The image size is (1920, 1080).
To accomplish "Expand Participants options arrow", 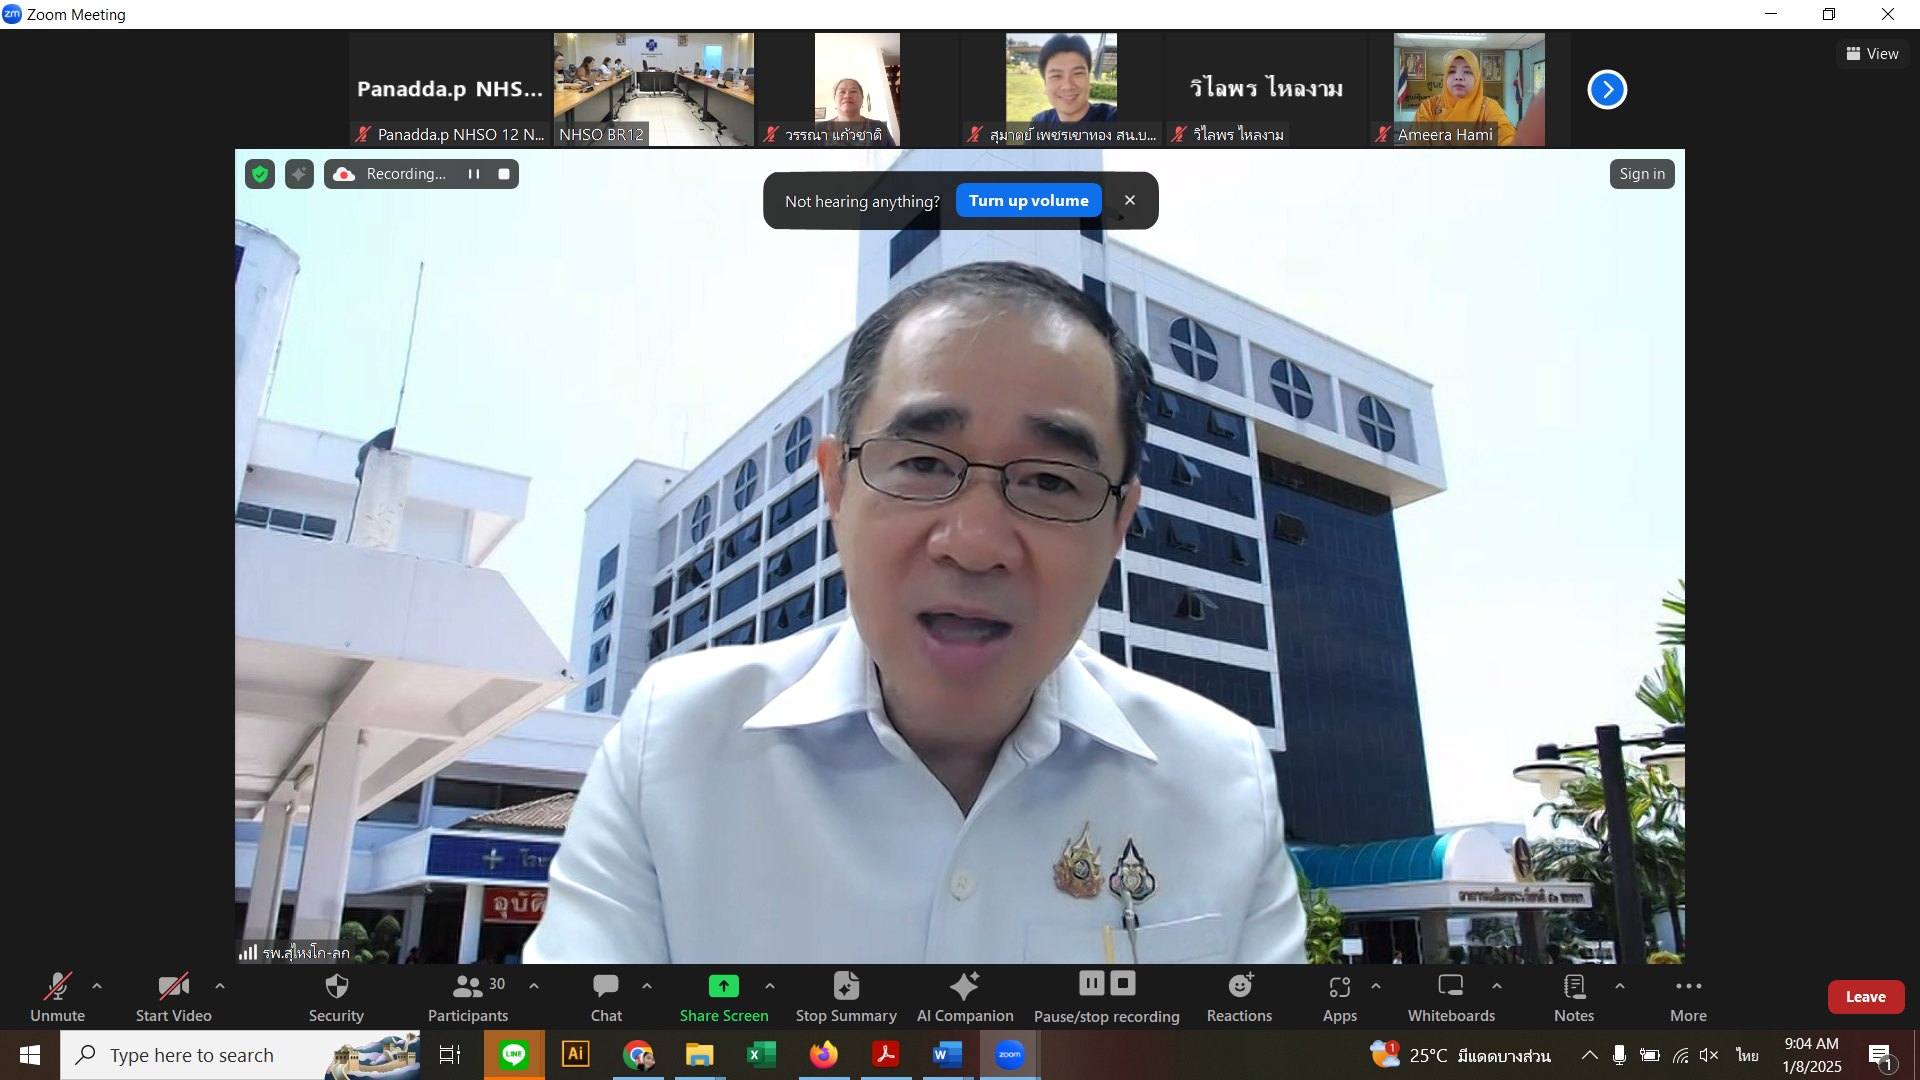I will click(x=534, y=986).
